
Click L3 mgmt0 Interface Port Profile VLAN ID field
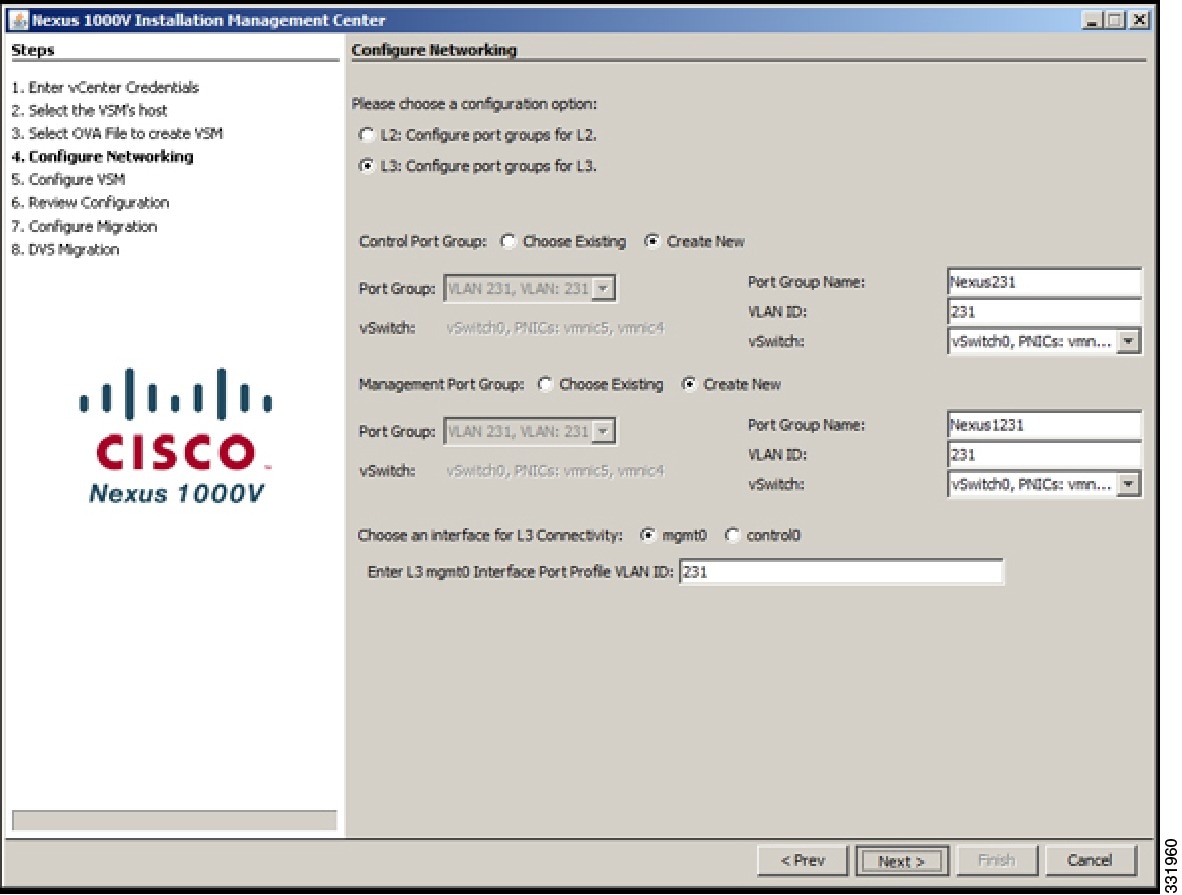[x=841, y=572]
